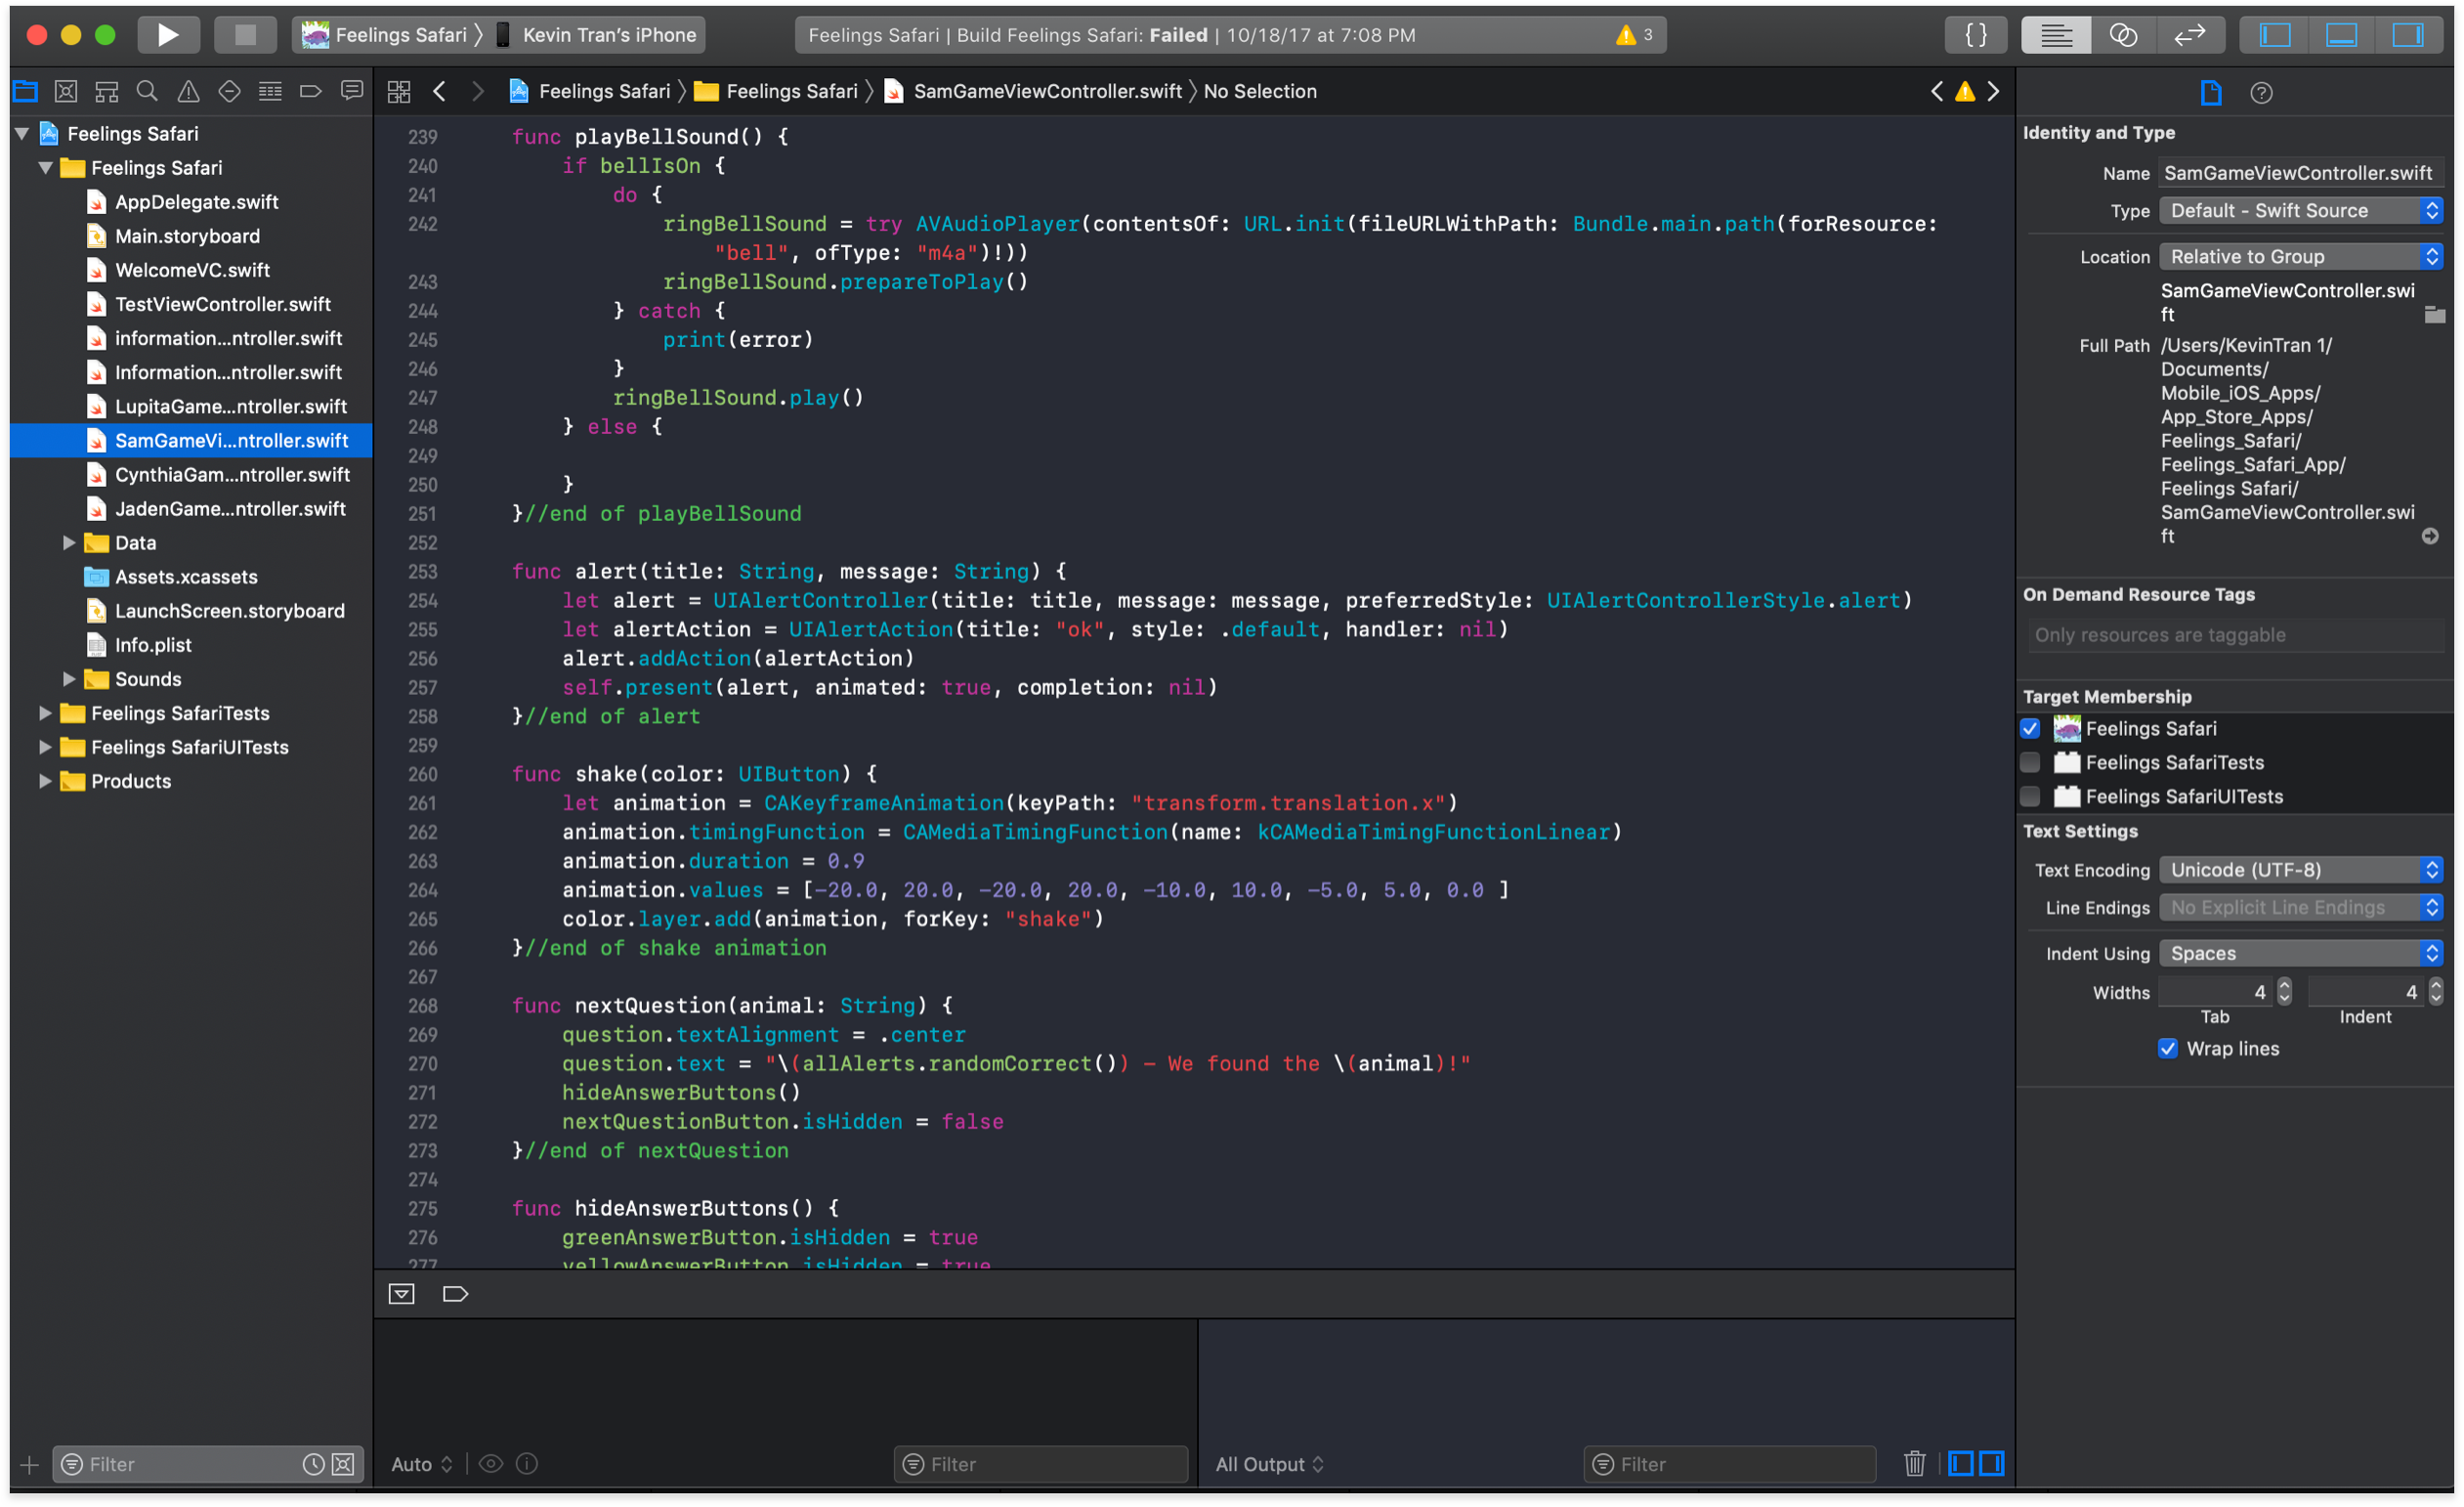Screen dimensions: 2464x1507
Task: Click the Tab width stepper
Action: point(2283,991)
